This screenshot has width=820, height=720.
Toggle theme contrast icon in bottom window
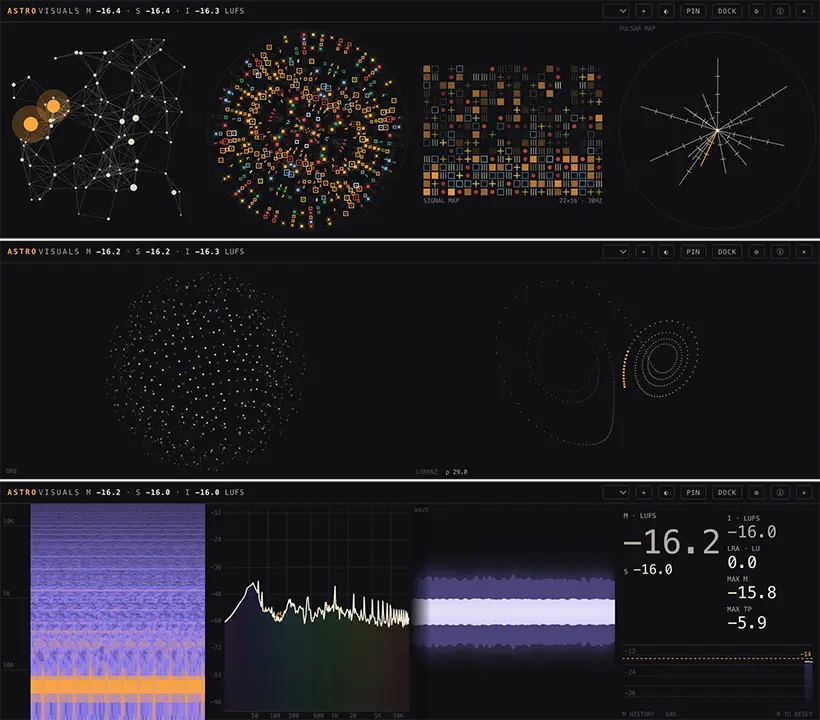666,493
